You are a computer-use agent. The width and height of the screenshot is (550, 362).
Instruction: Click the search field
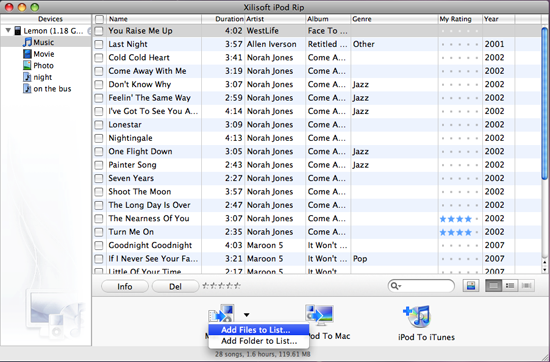pyautogui.click(x=421, y=286)
